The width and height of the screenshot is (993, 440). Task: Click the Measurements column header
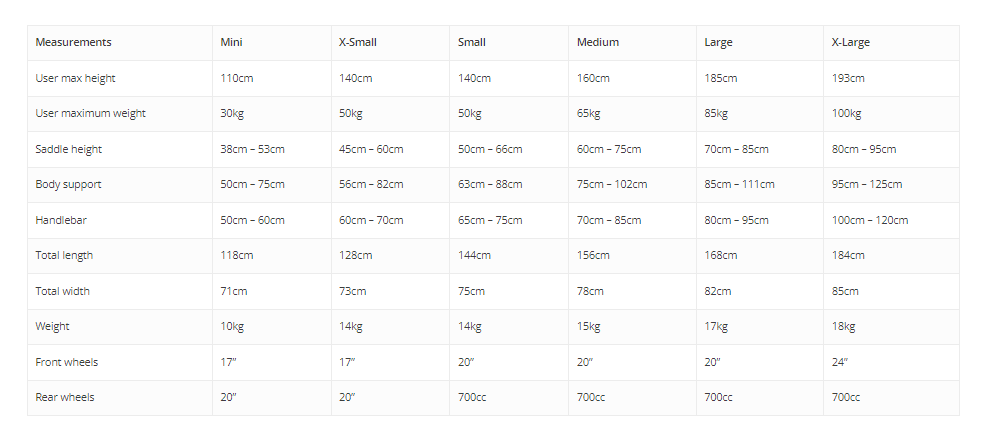coord(73,42)
